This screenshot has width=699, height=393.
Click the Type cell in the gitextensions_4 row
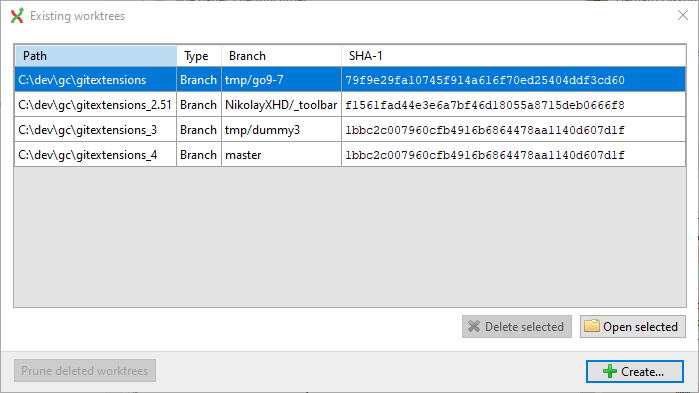(x=199, y=155)
